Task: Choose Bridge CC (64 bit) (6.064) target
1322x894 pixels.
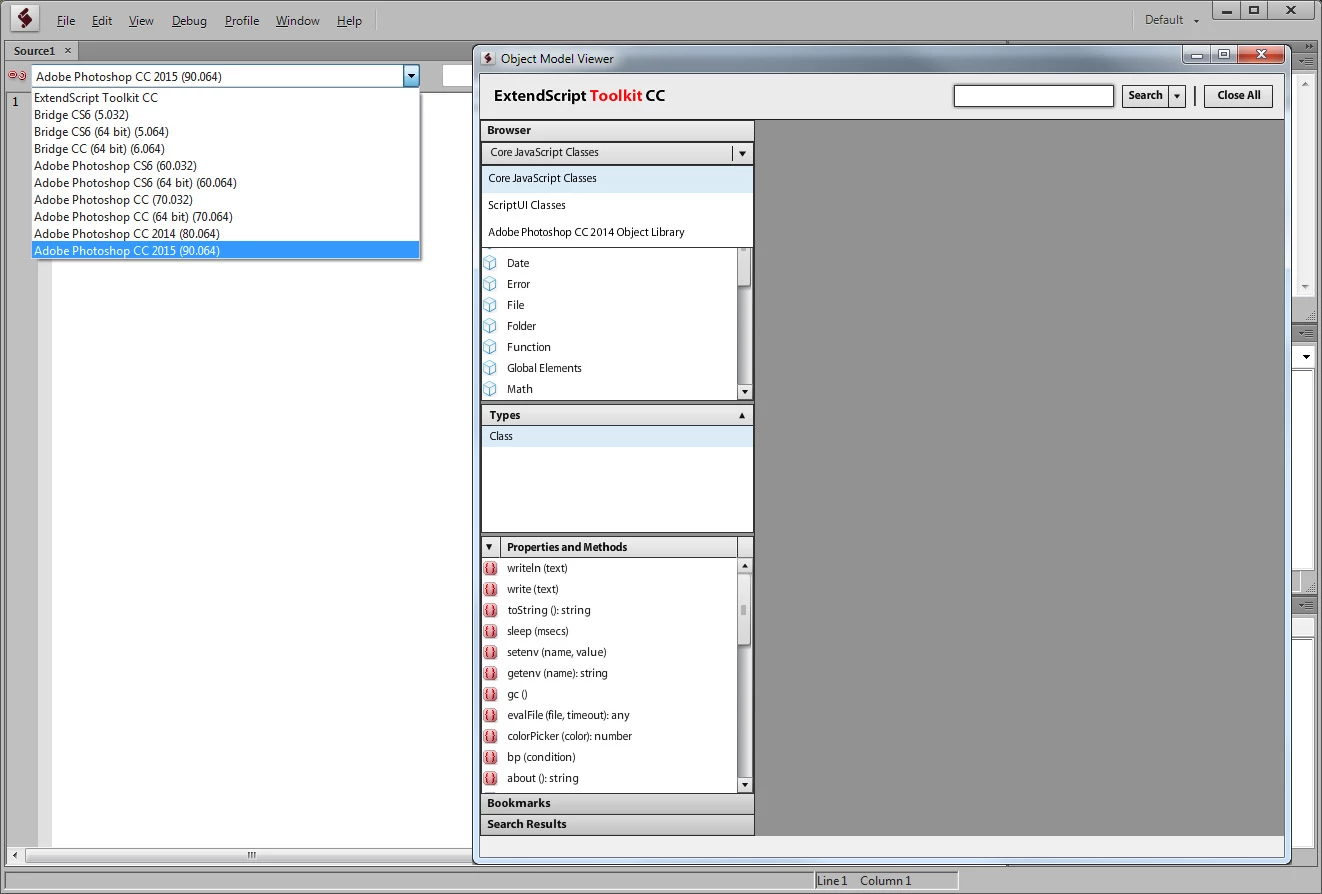Action: (225, 149)
